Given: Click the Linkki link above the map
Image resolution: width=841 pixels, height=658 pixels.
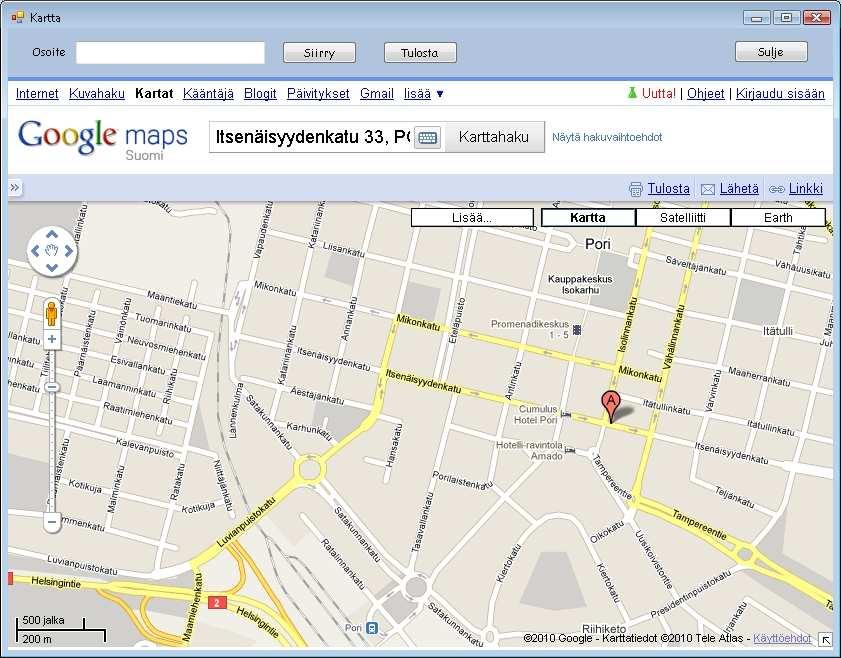Looking at the screenshot, I should pos(806,189).
